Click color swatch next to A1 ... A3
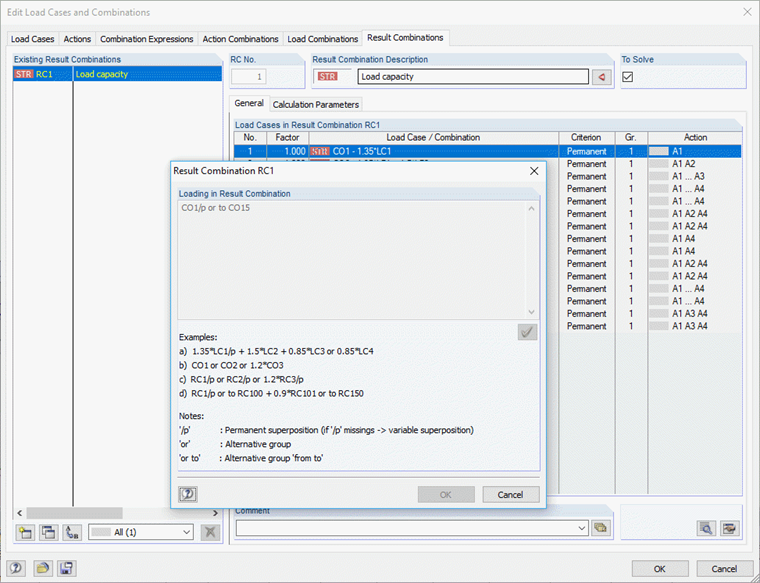The width and height of the screenshot is (760, 583). [x=659, y=176]
